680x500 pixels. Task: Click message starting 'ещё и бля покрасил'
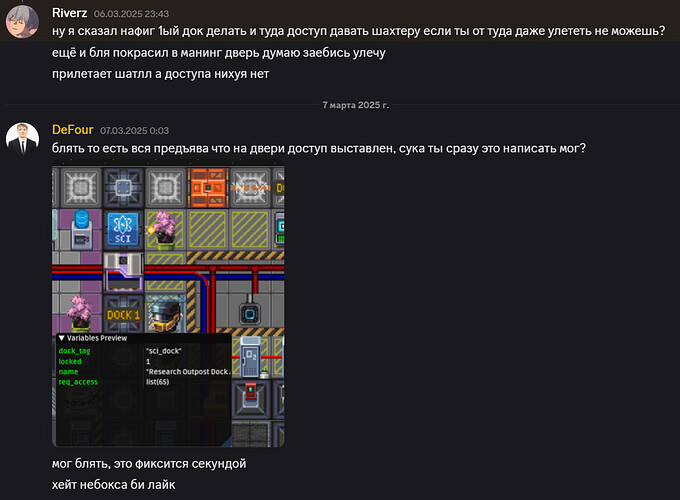pyautogui.click(x=219, y=52)
